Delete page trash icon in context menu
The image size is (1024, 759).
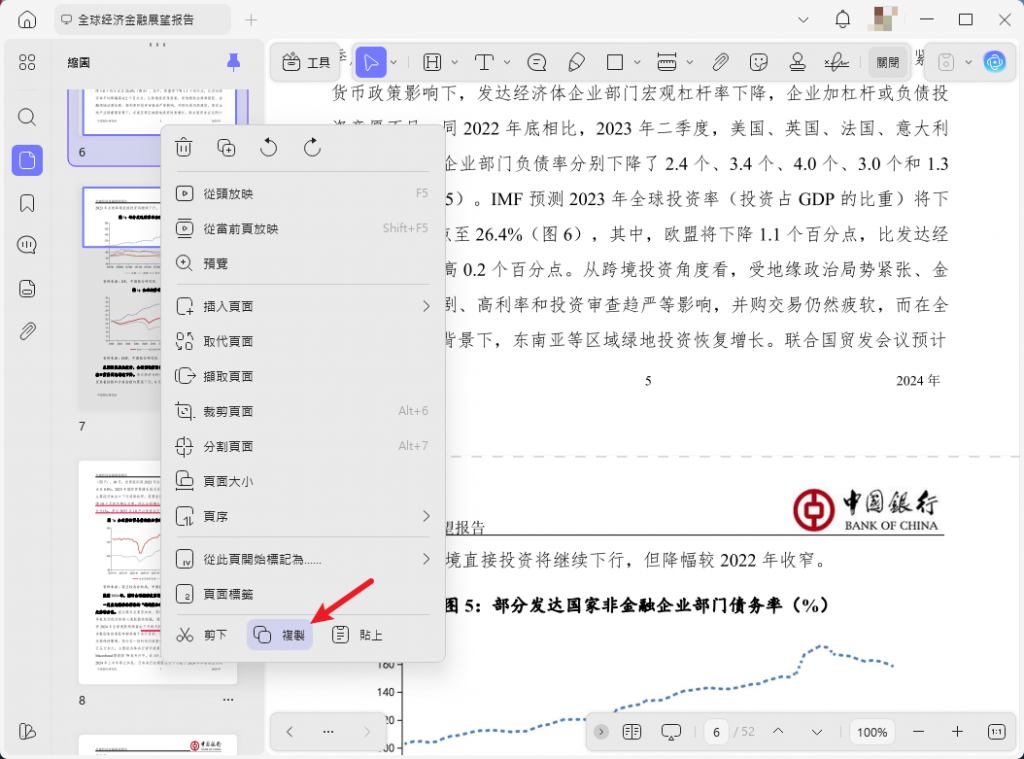[x=184, y=148]
